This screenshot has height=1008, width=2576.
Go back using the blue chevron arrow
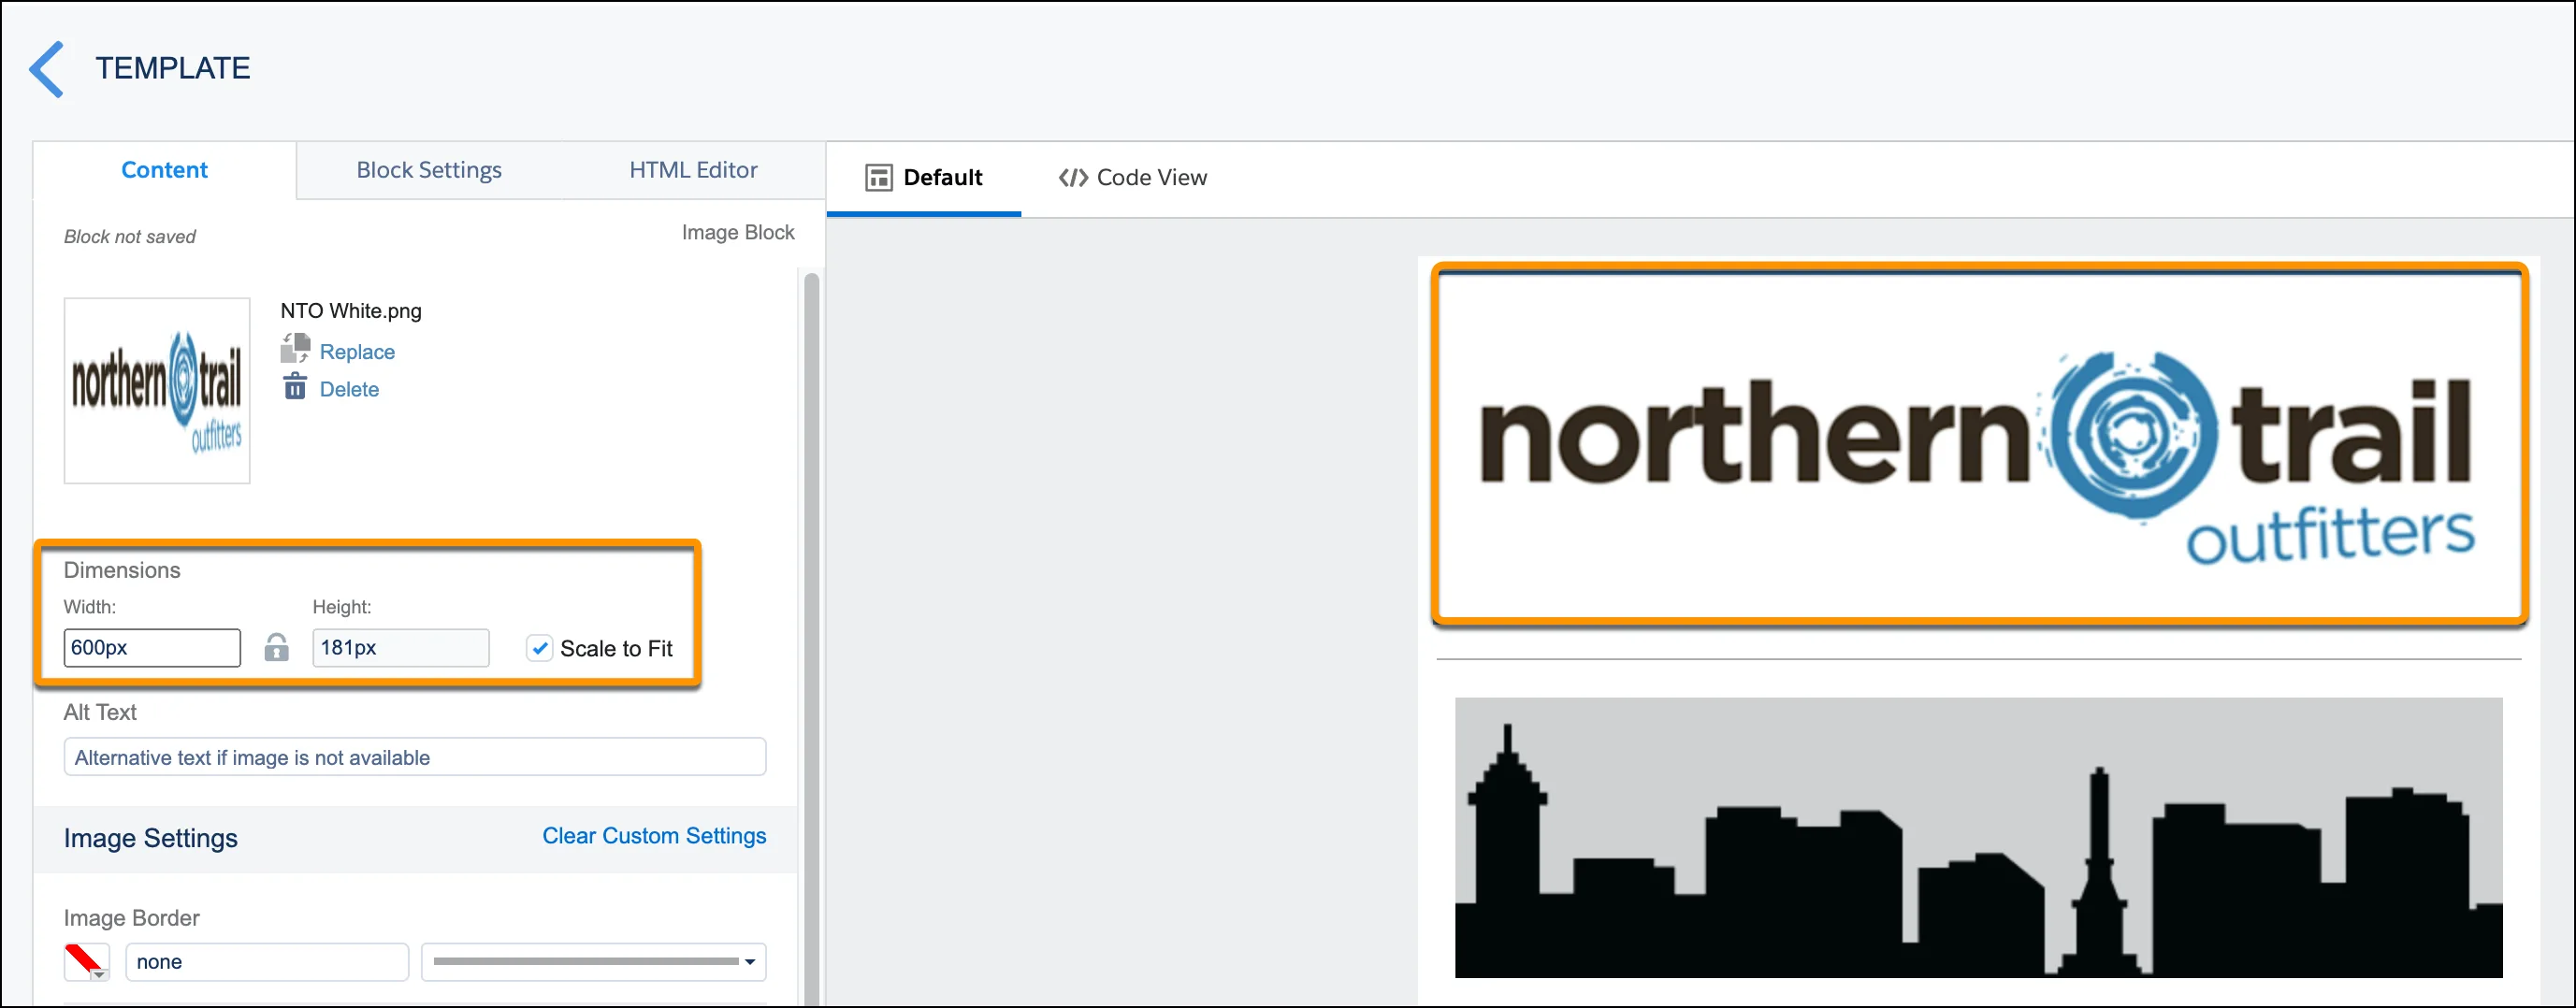coord(47,69)
